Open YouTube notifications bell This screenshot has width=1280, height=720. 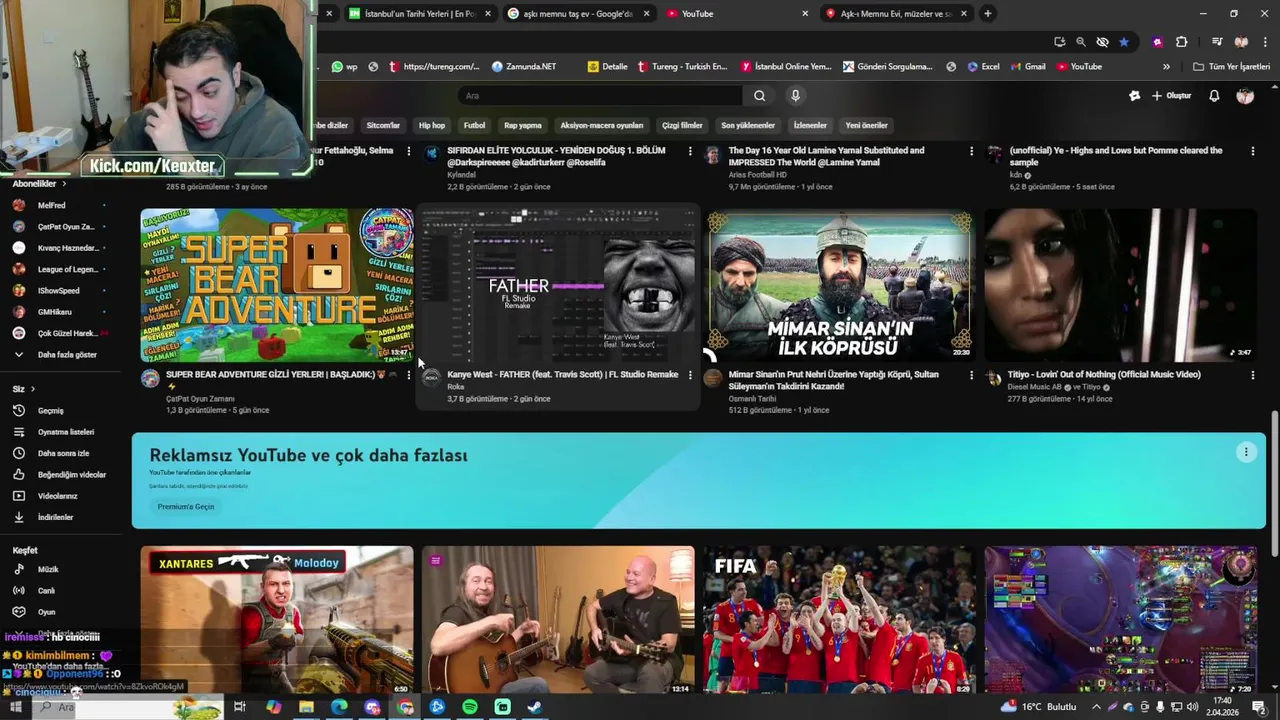(1214, 96)
